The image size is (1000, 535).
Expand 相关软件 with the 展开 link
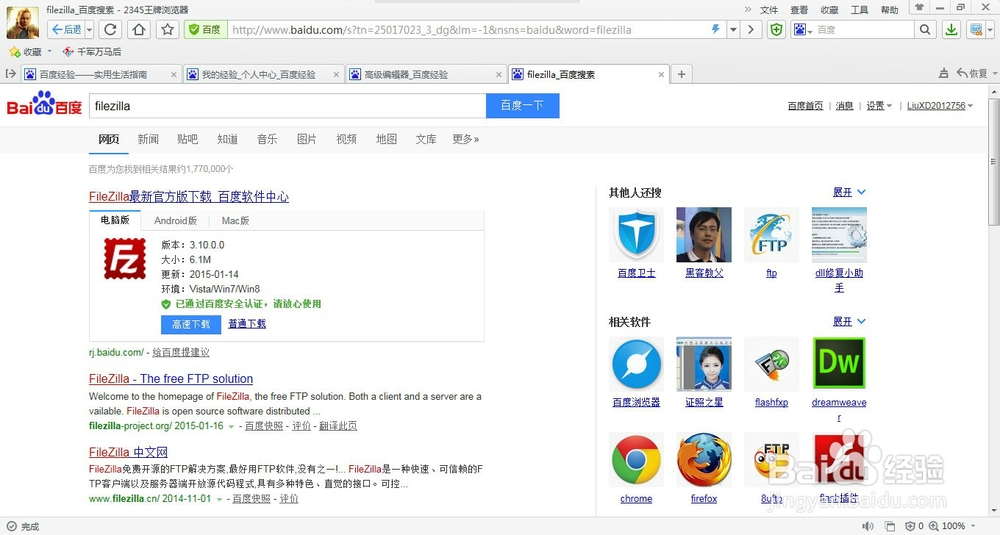[849, 321]
